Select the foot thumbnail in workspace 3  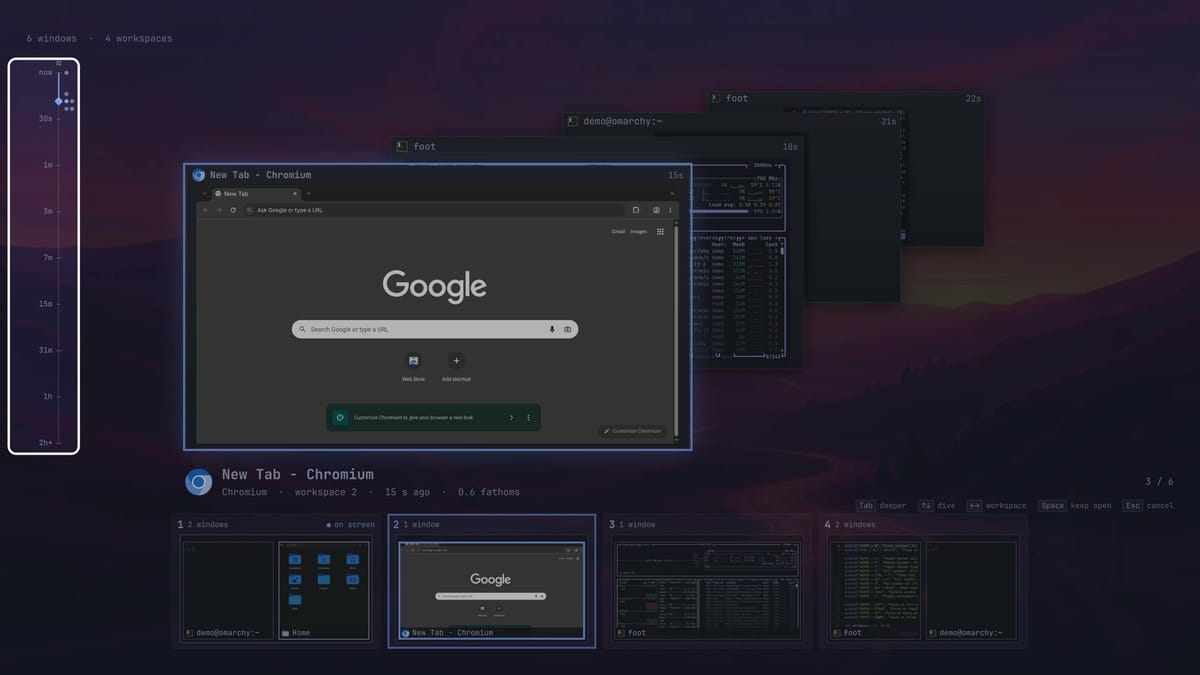click(x=708, y=590)
